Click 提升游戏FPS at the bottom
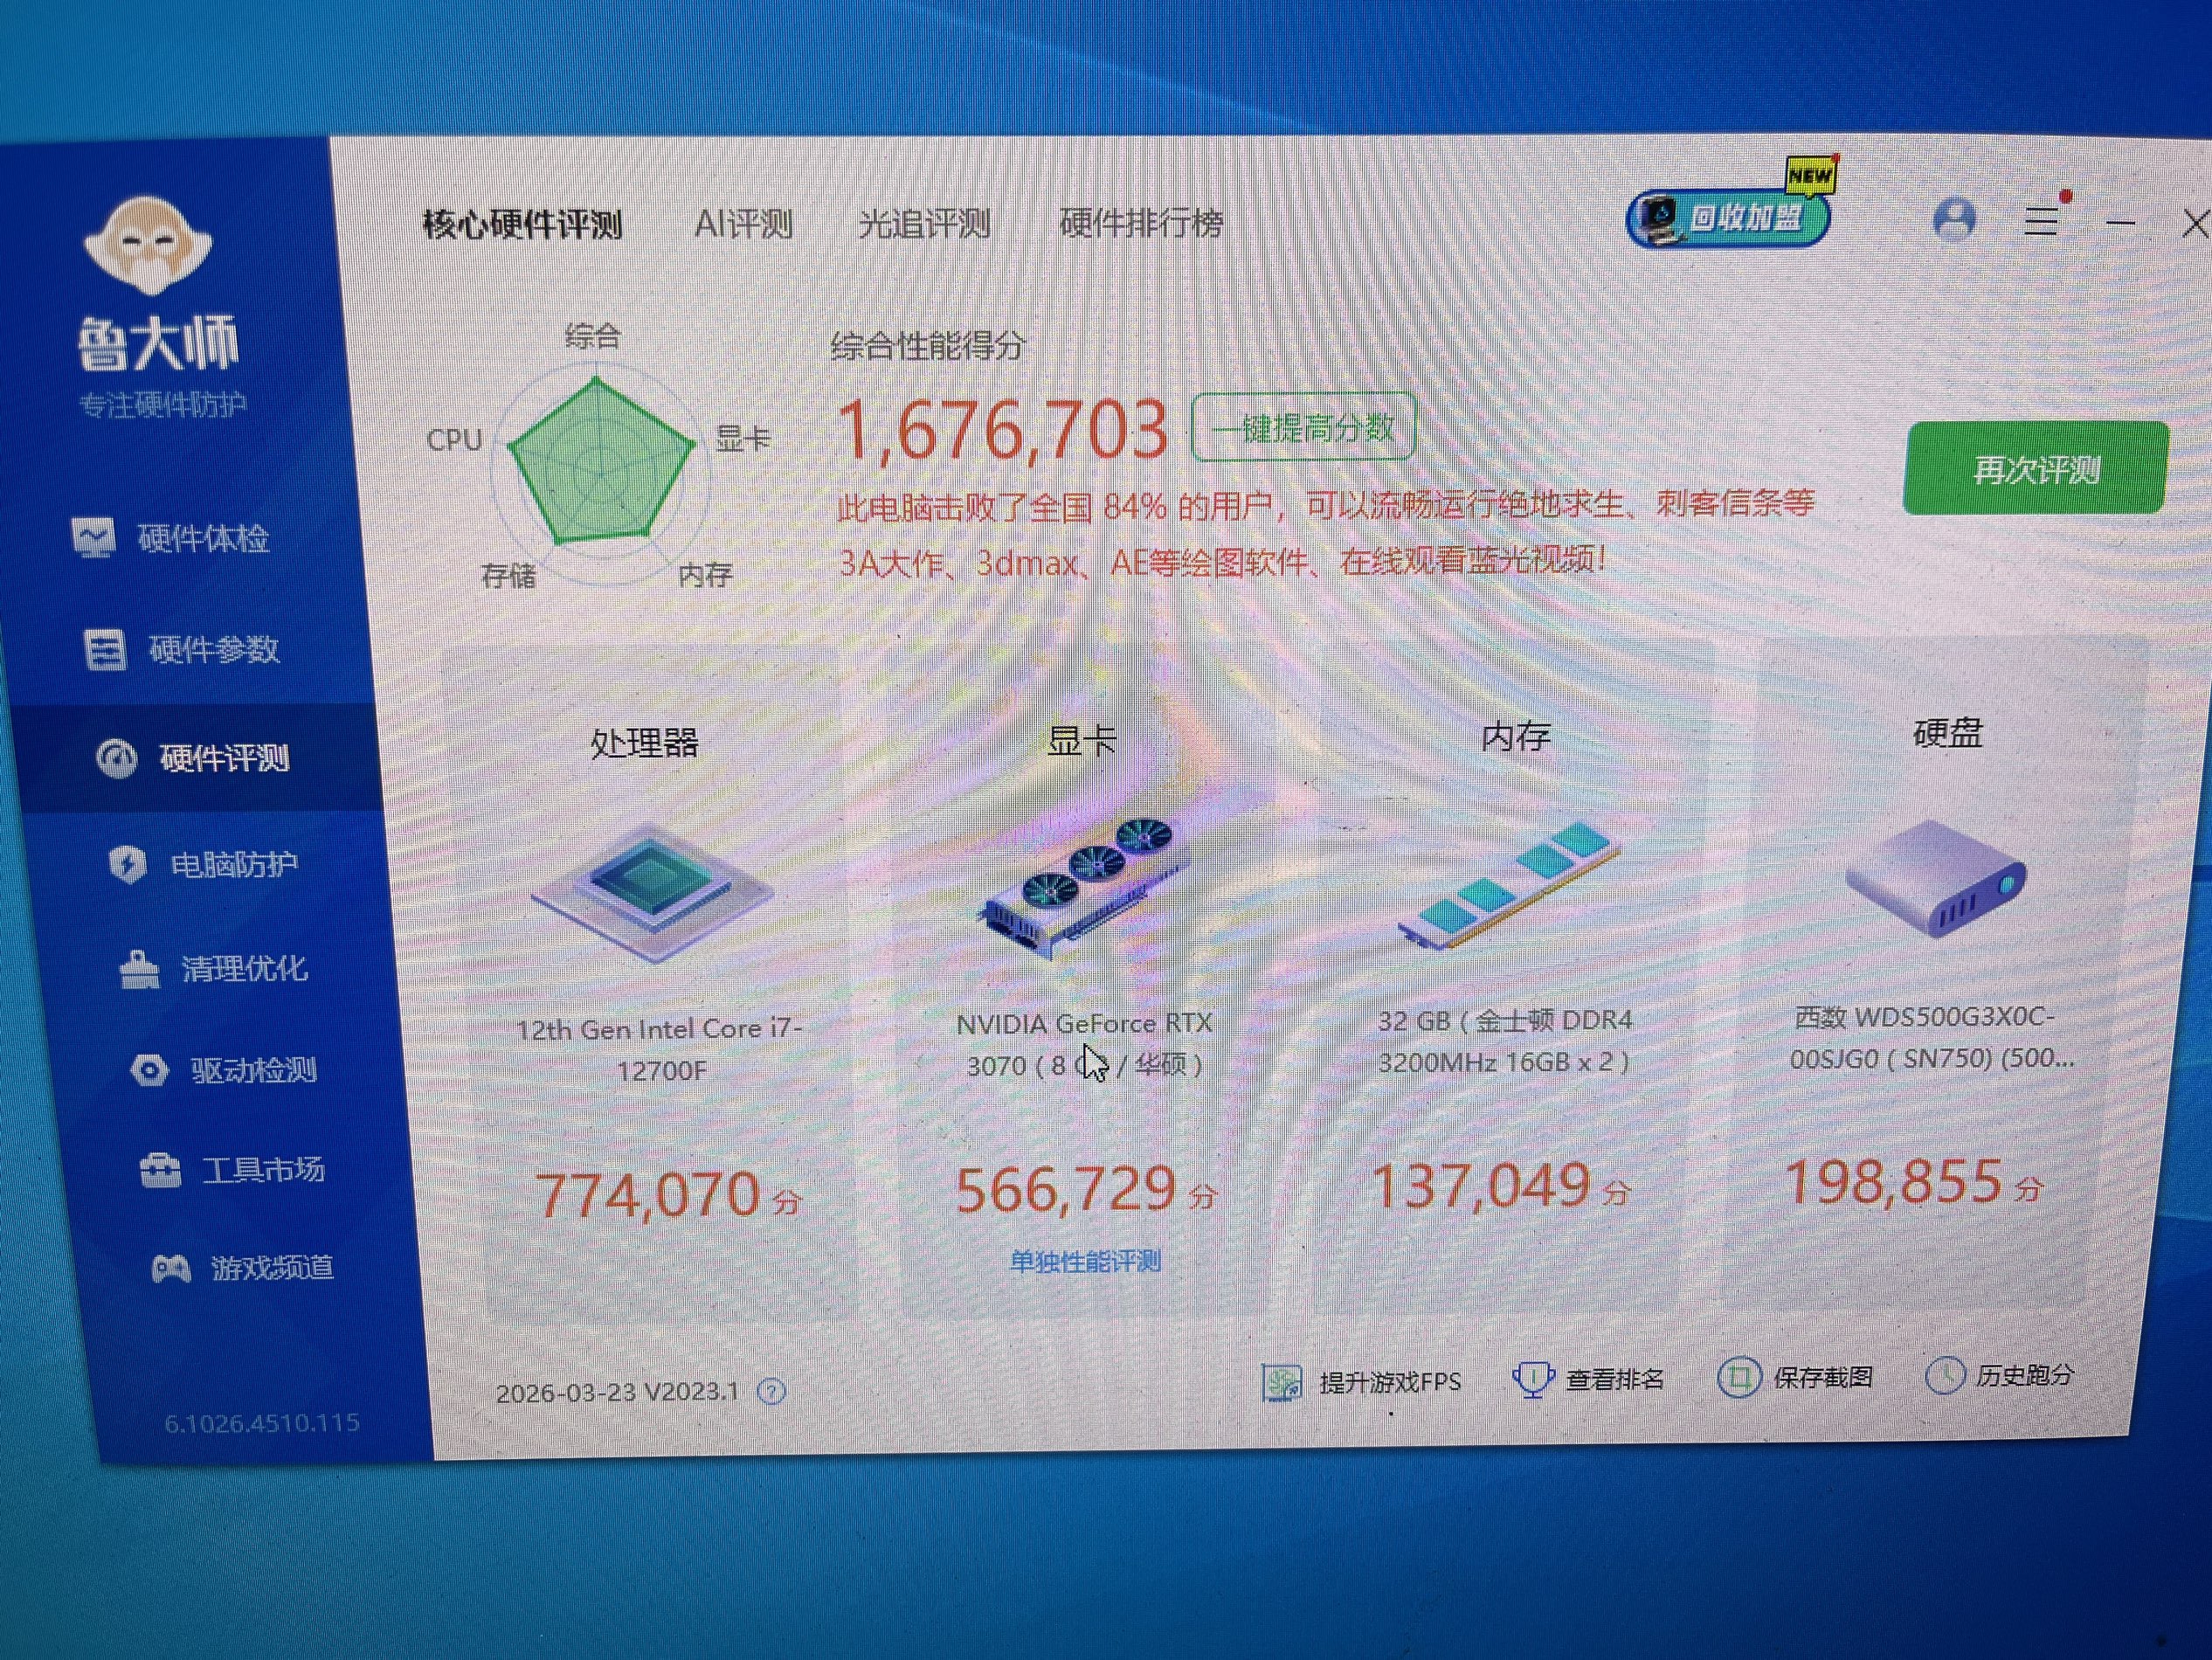Viewport: 2212px width, 1660px height. click(1388, 1382)
